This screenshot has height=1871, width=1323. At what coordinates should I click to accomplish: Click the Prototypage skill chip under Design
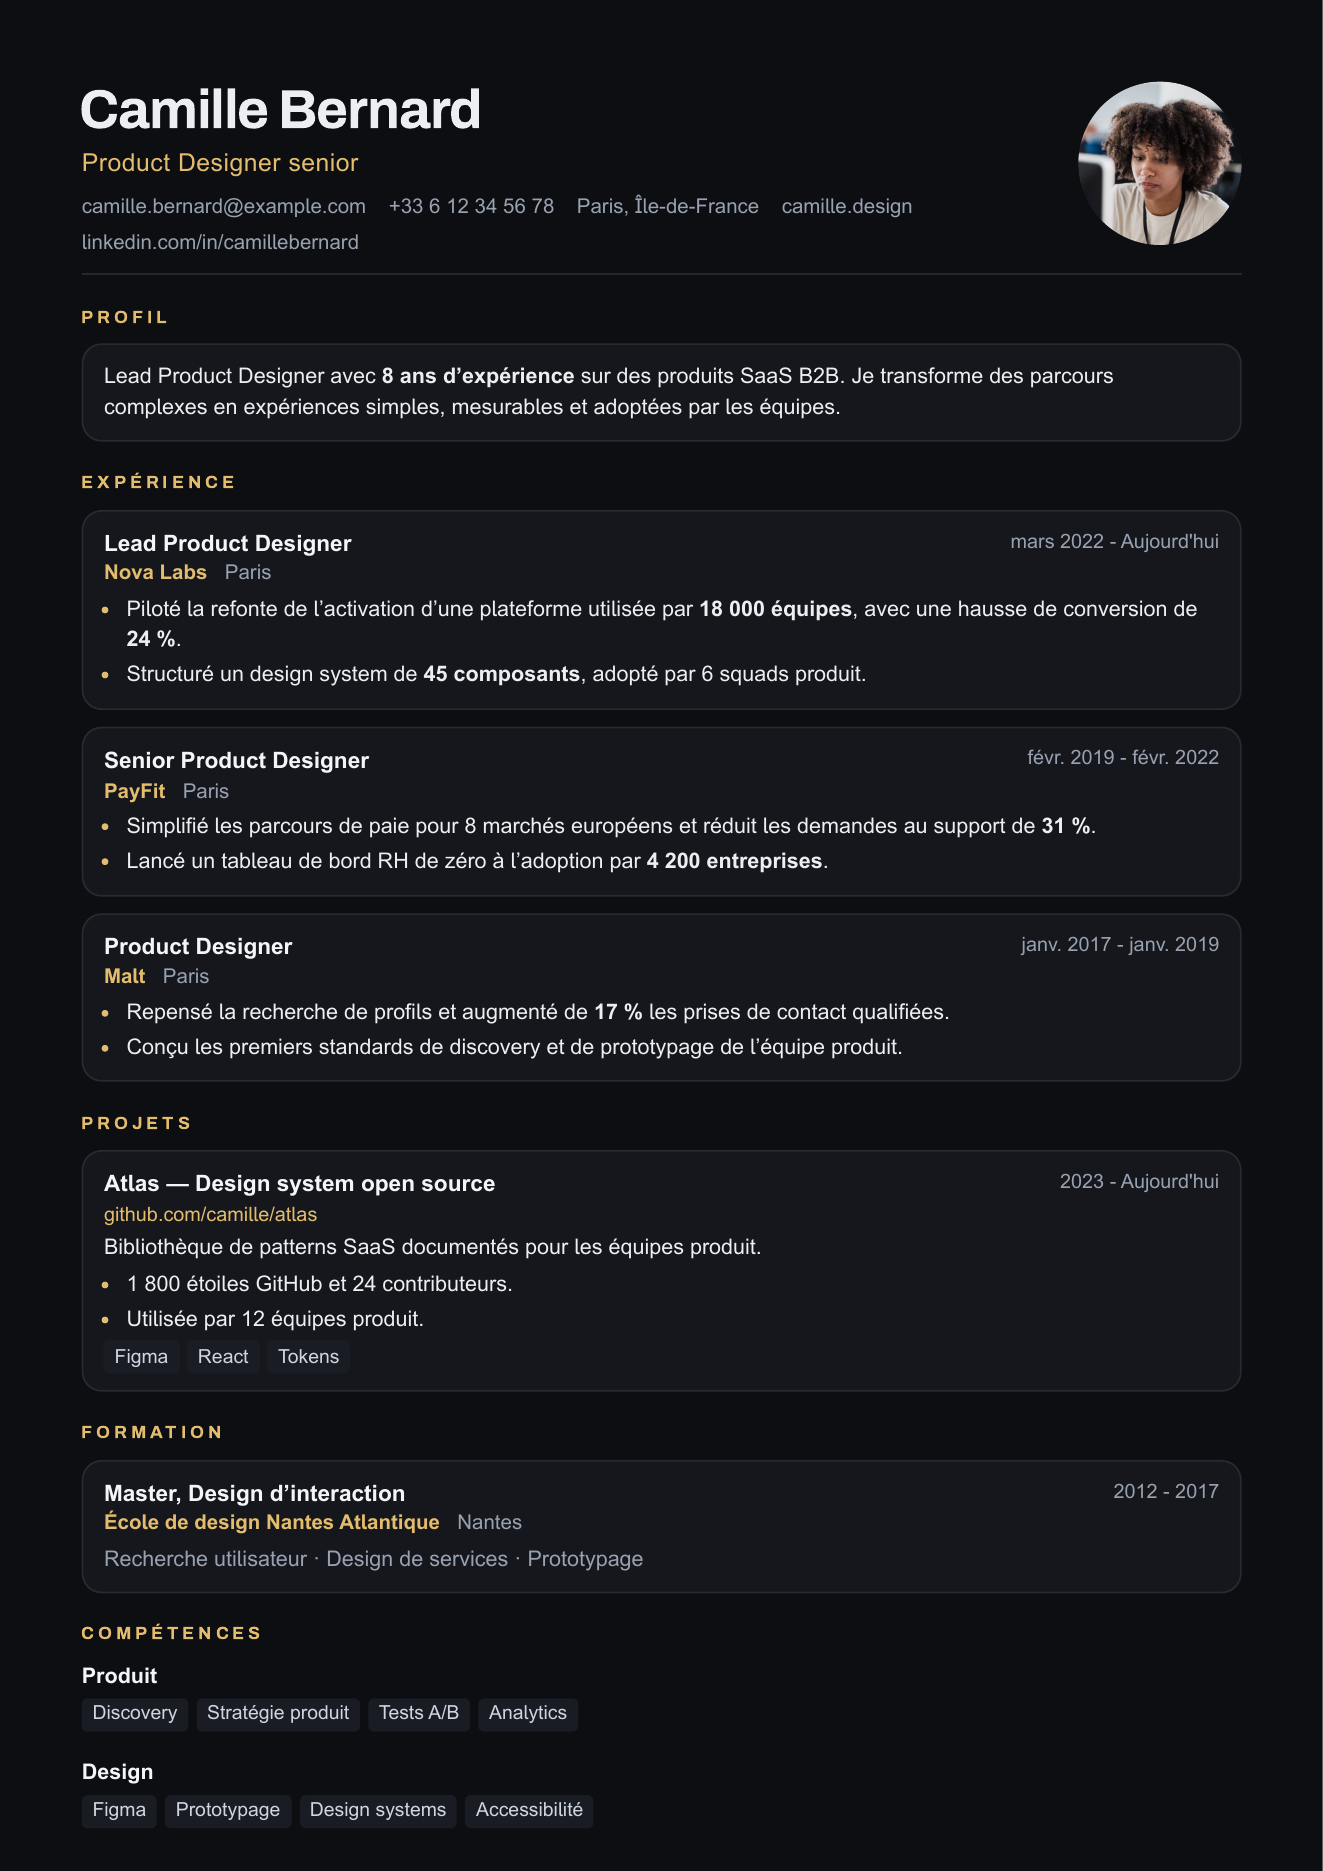point(228,1810)
